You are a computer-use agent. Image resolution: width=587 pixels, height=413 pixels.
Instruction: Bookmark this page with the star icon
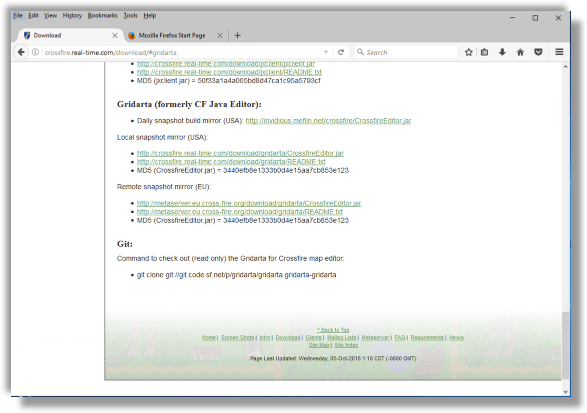pos(468,52)
